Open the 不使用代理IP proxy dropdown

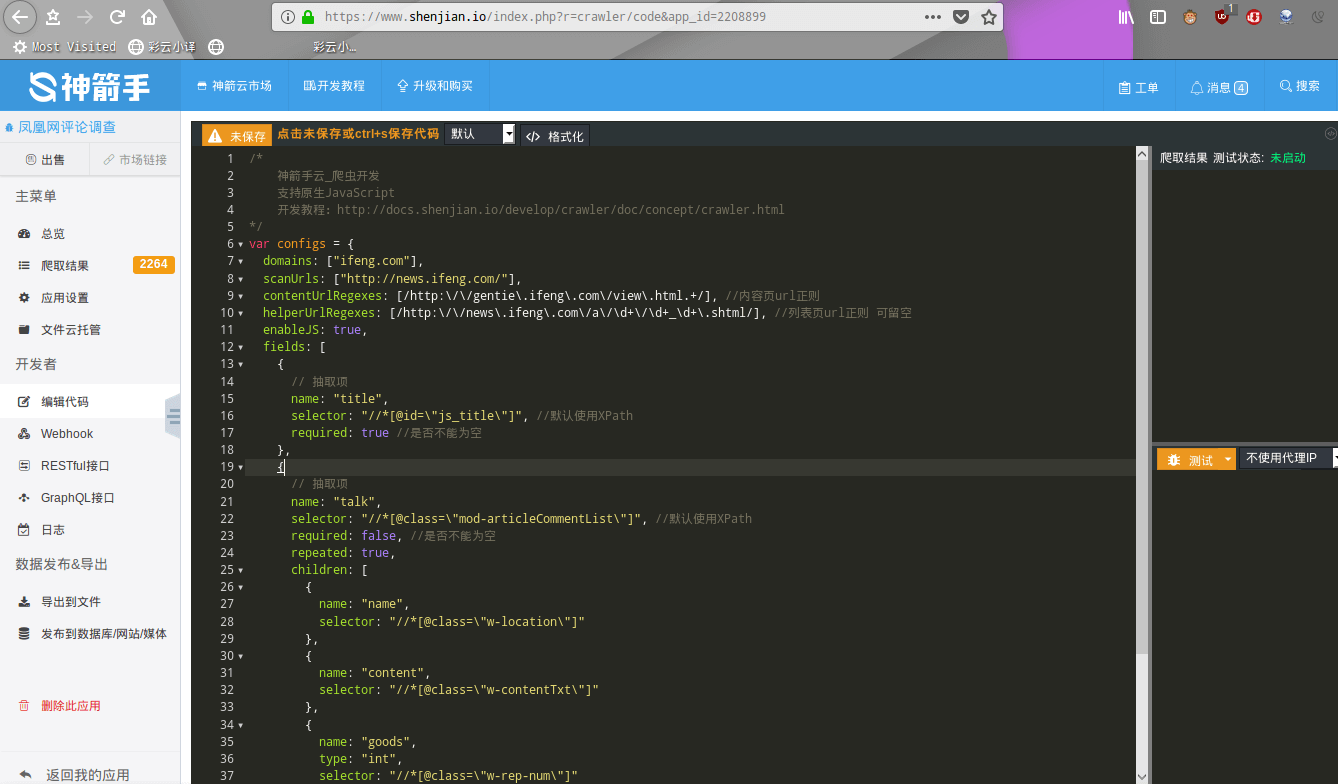tap(1289, 458)
